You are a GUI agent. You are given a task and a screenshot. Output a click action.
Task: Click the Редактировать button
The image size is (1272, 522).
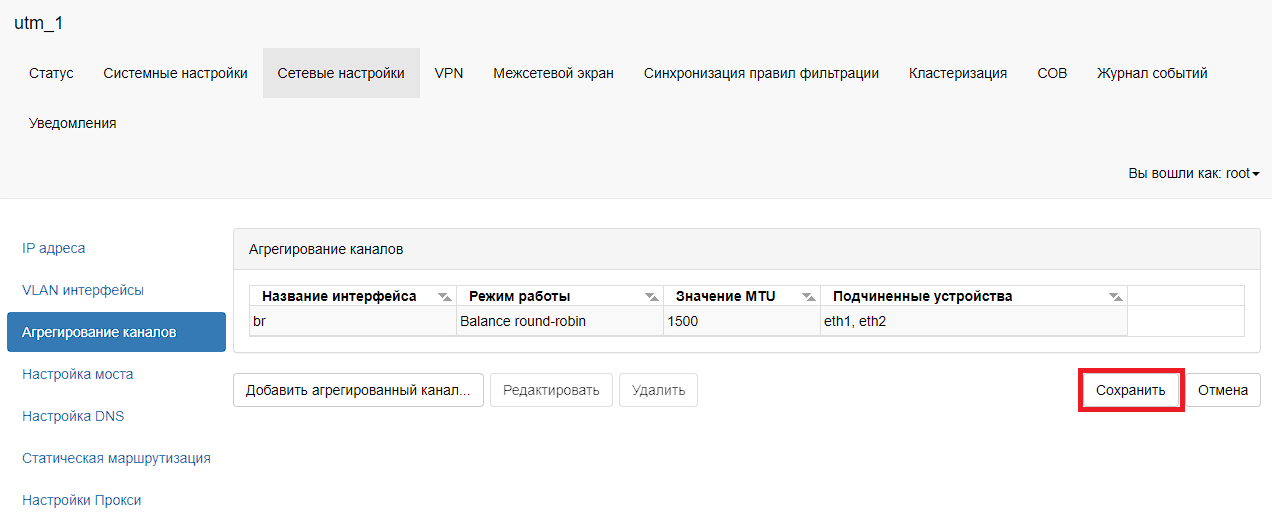tap(551, 390)
